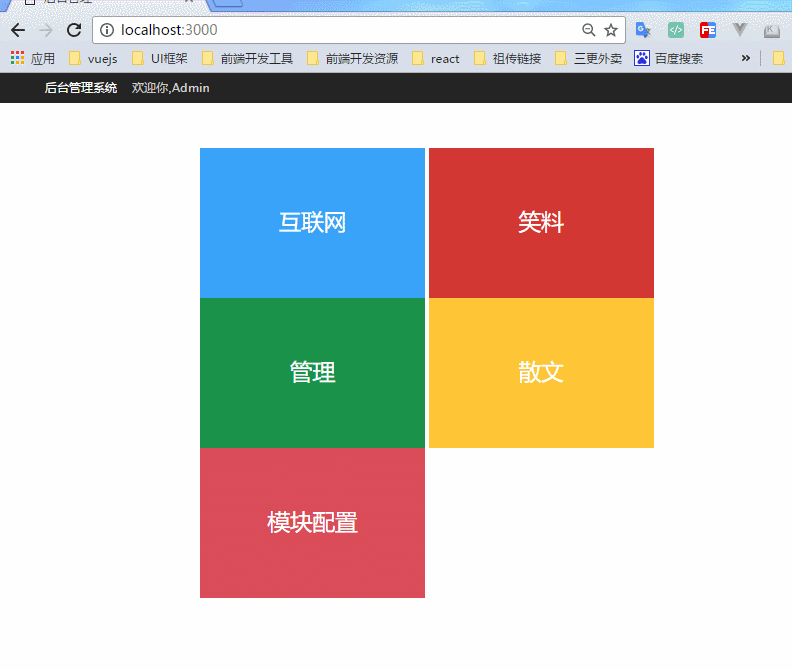Open the 前端开发资源 bookmark folder

[x=353, y=59]
